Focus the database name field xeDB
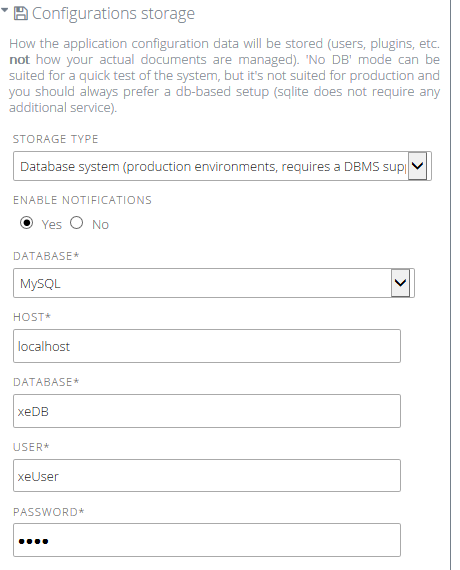This screenshot has width=460, height=570. click(207, 411)
